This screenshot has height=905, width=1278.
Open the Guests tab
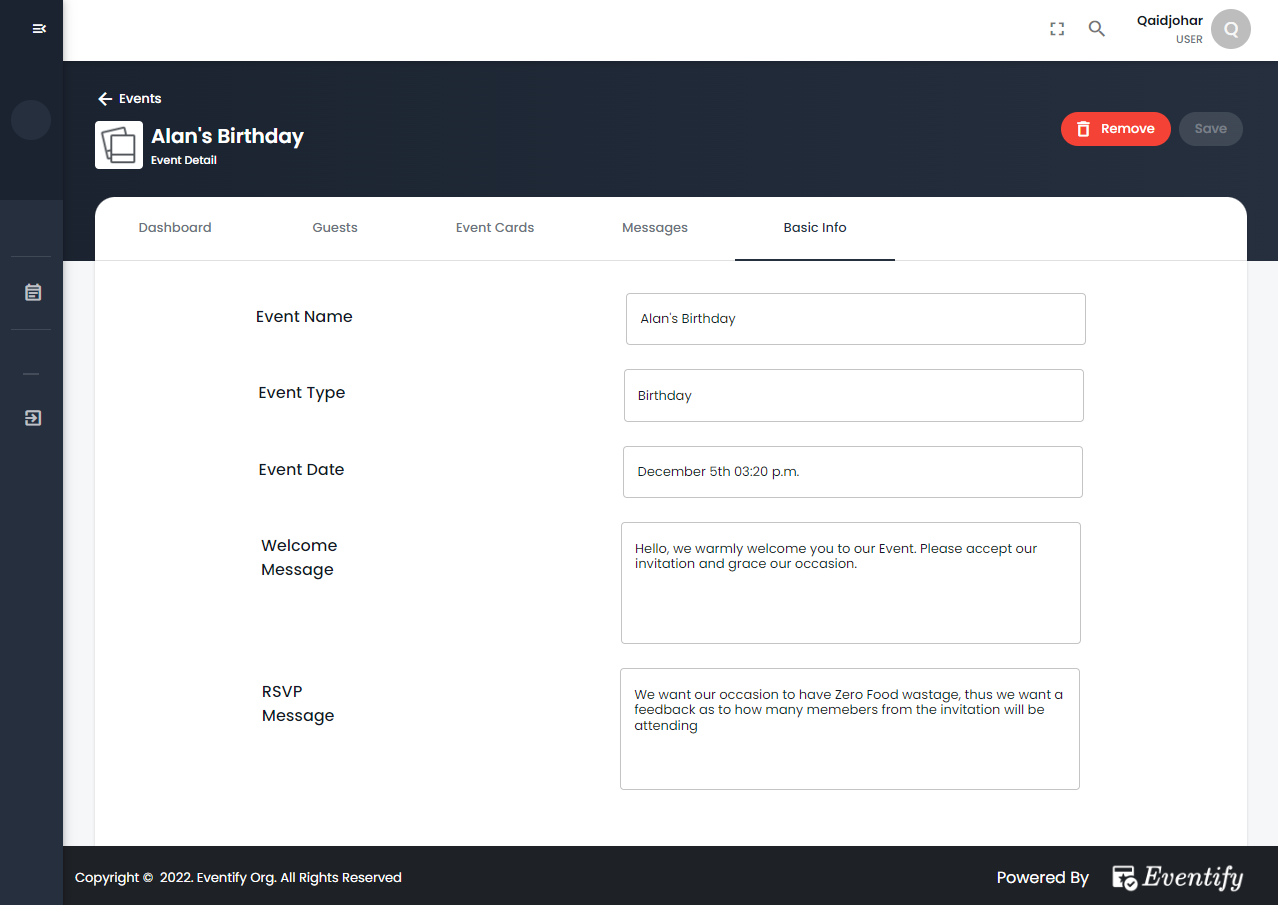click(x=335, y=227)
